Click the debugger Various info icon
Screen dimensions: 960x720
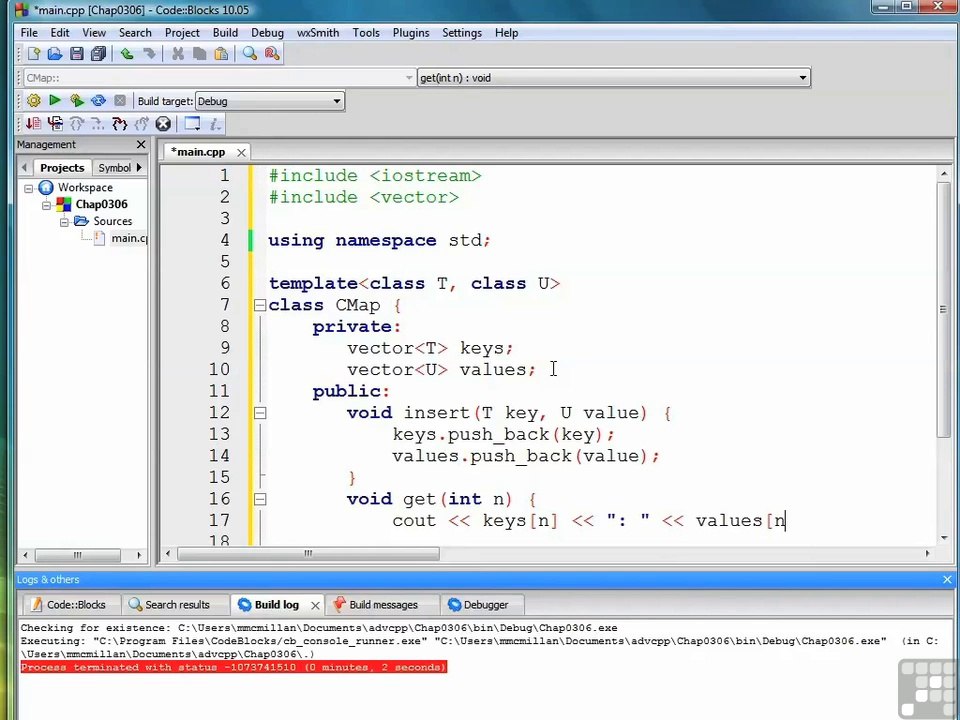pyautogui.click(x=215, y=124)
